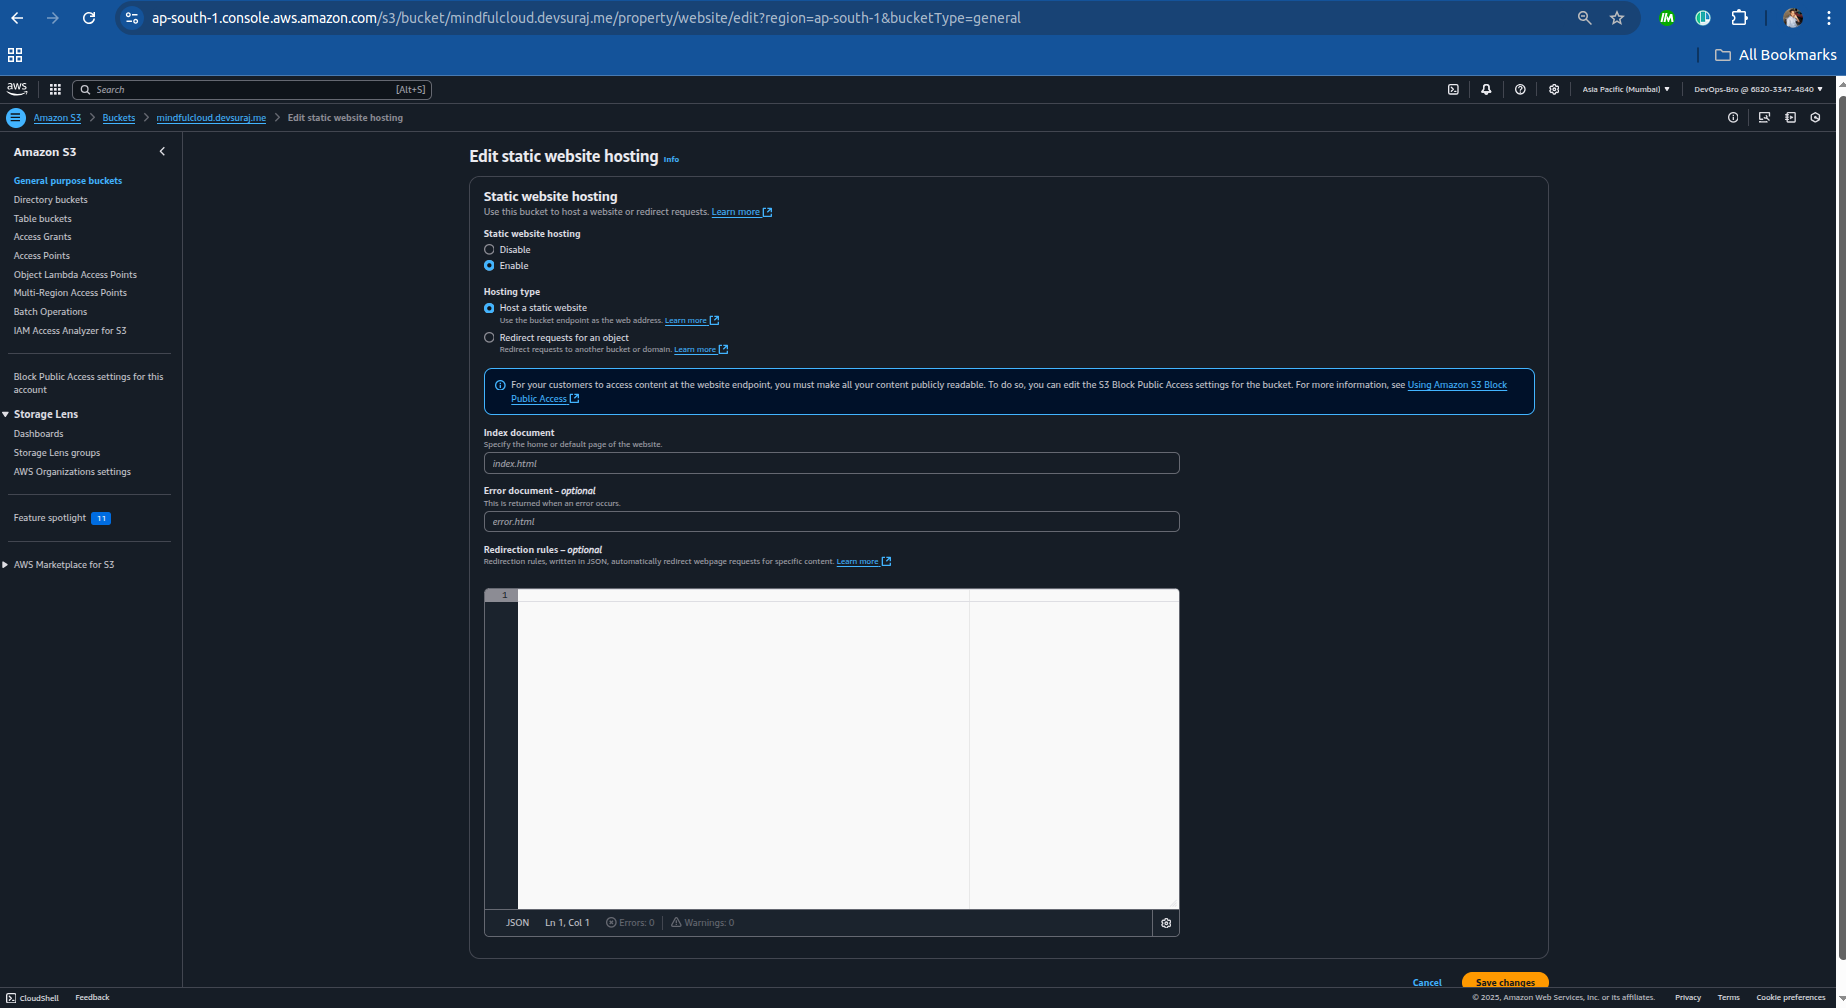Reload the page with the refresh icon

coord(89,18)
